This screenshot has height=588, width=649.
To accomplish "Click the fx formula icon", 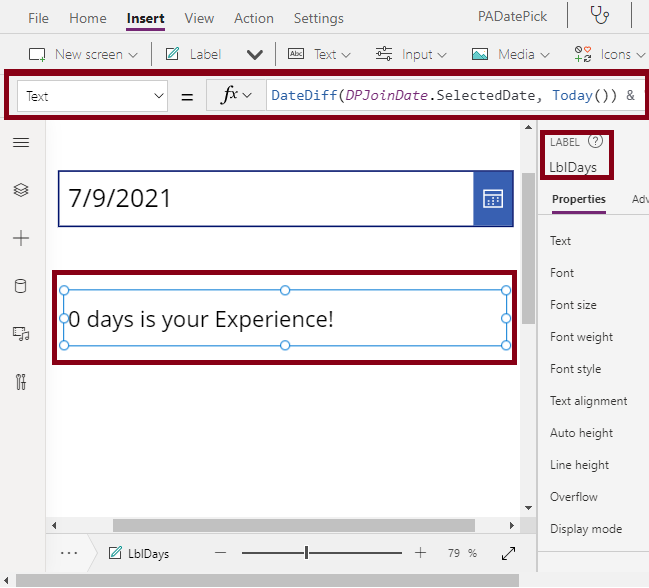I will pyautogui.click(x=229, y=95).
